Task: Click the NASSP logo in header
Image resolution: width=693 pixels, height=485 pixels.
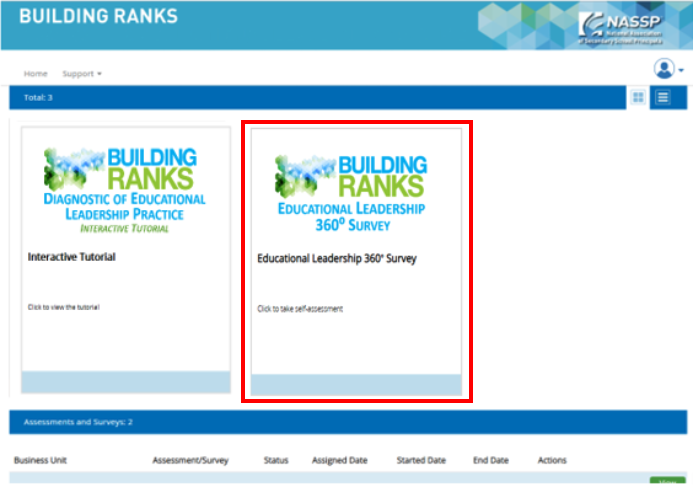Action: 621,28
